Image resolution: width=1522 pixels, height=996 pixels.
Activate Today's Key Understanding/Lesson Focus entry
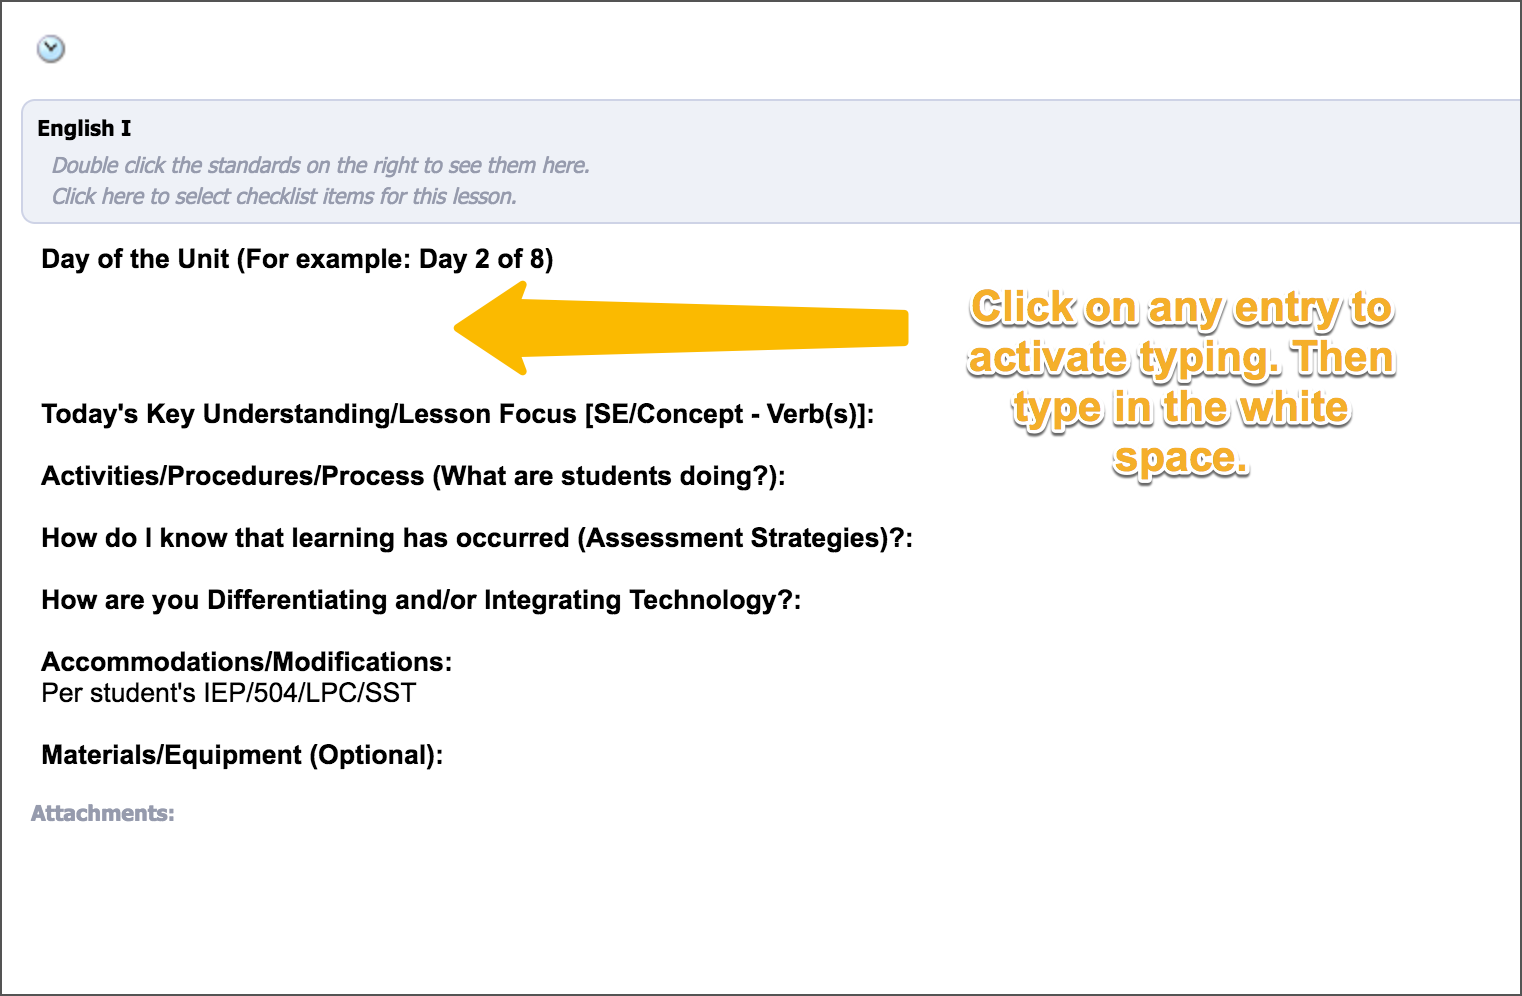point(457,414)
